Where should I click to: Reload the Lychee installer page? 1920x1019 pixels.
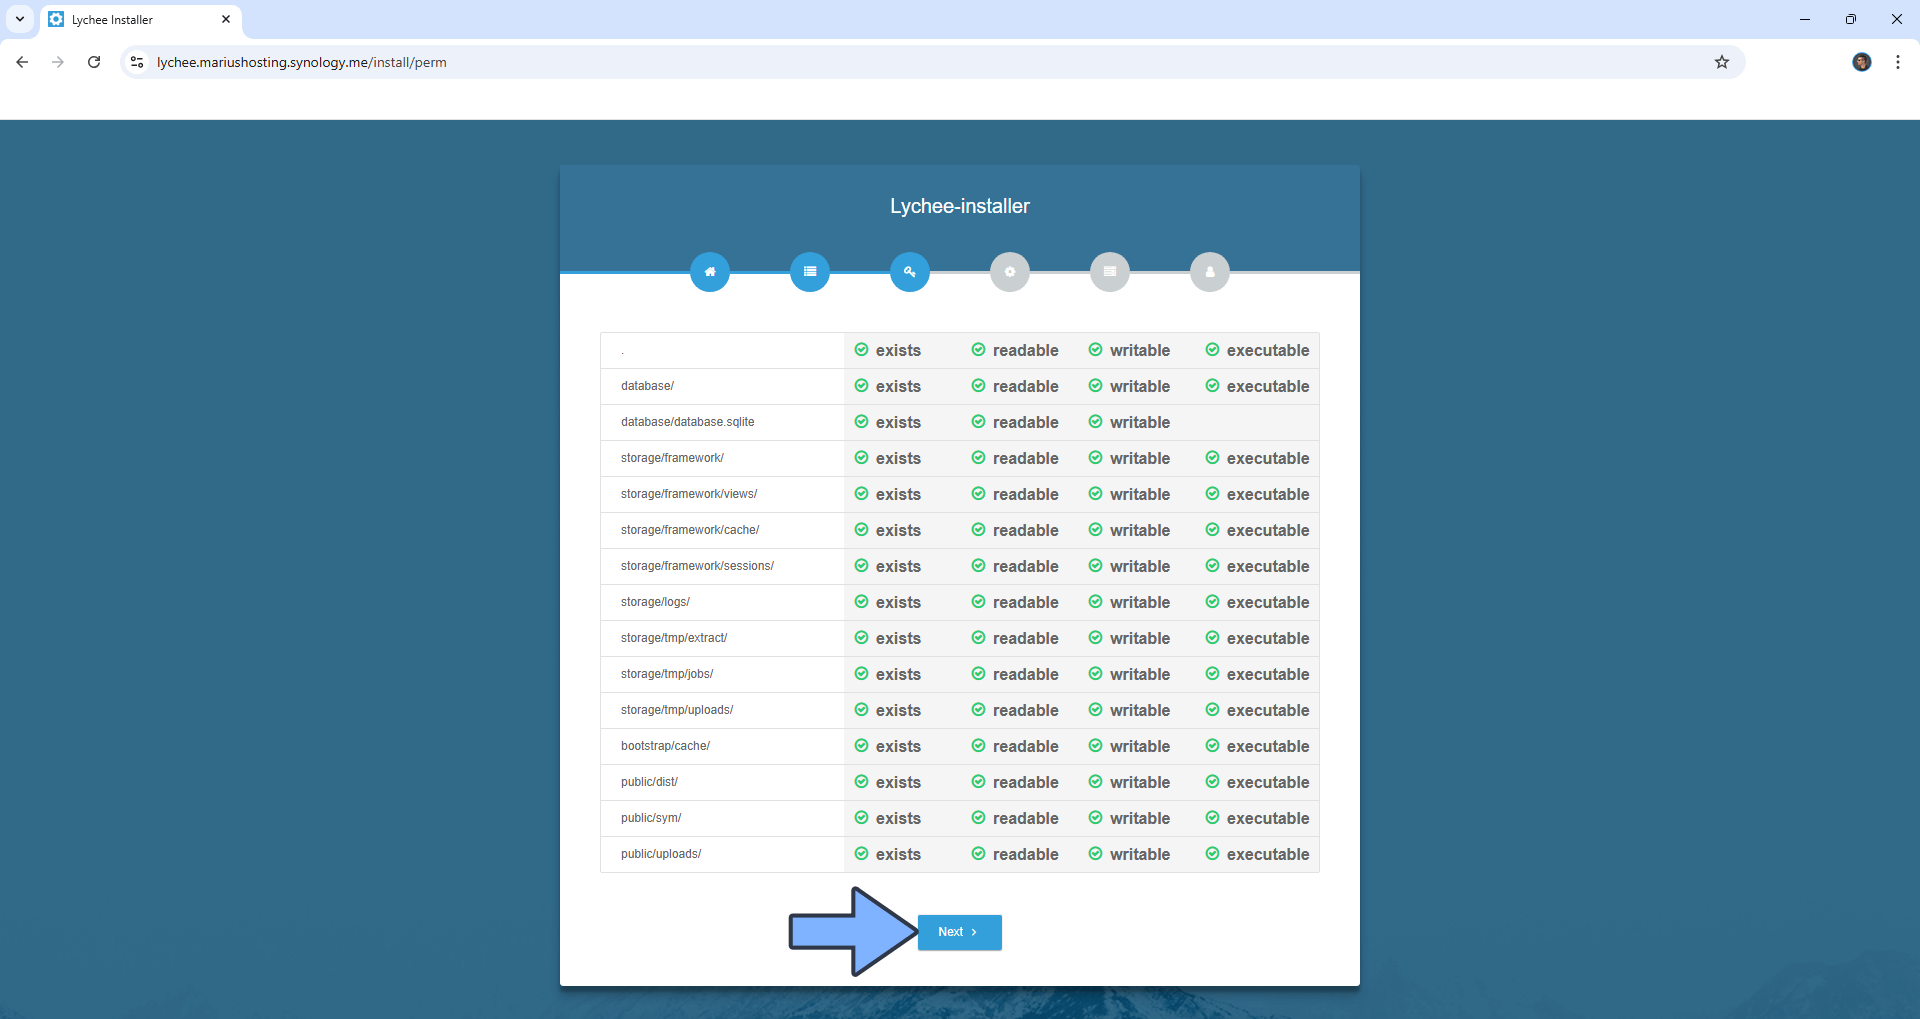[x=94, y=62]
